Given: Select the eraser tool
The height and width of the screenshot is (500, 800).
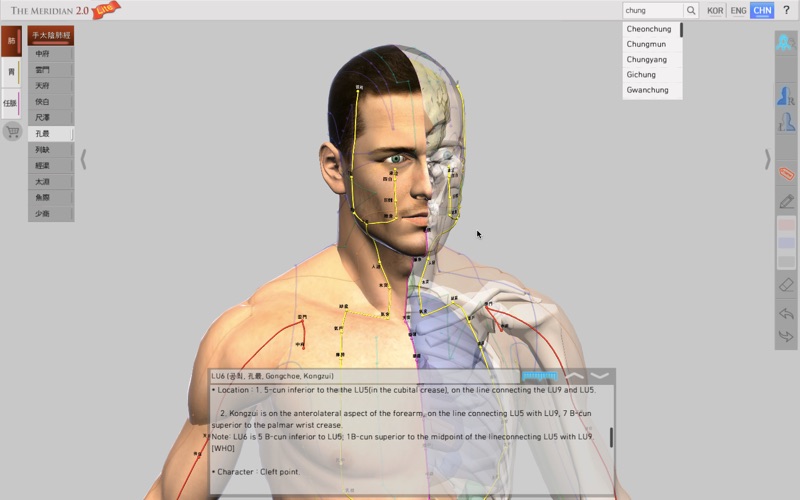Looking at the screenshot, I should pos(786,285).
